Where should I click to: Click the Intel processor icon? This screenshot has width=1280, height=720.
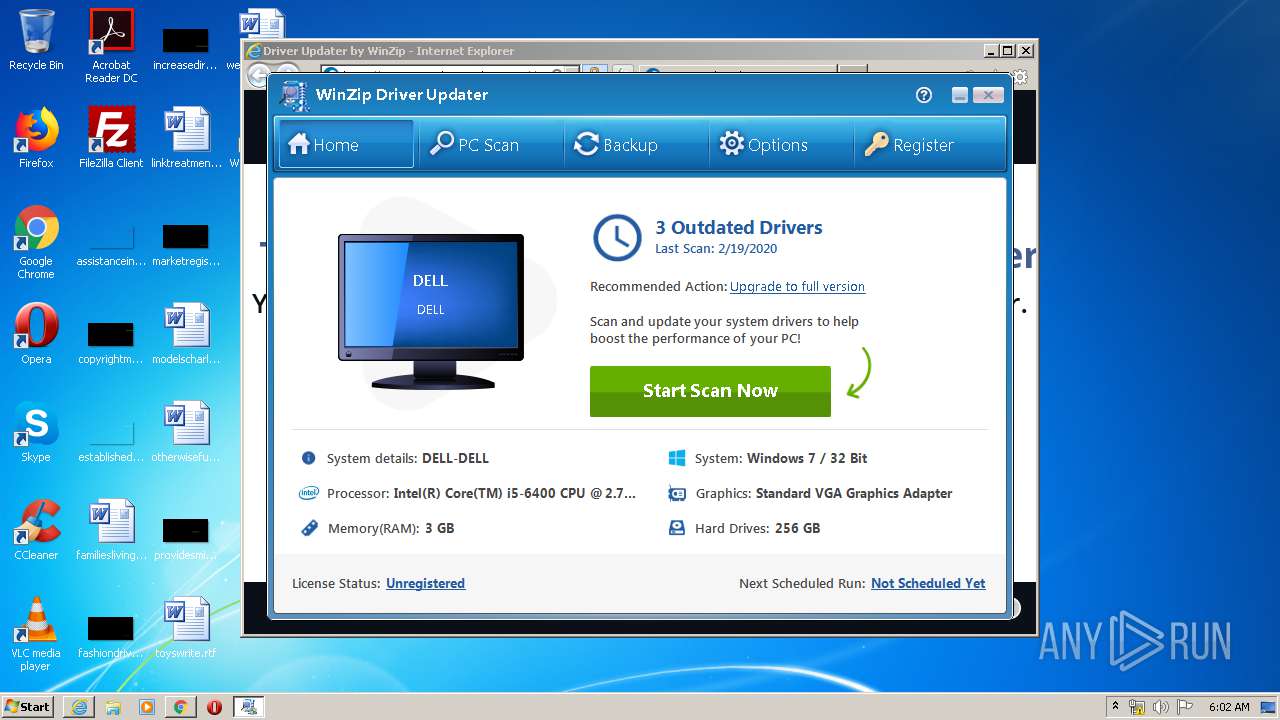pyautogui.click(x=309, y=494)
